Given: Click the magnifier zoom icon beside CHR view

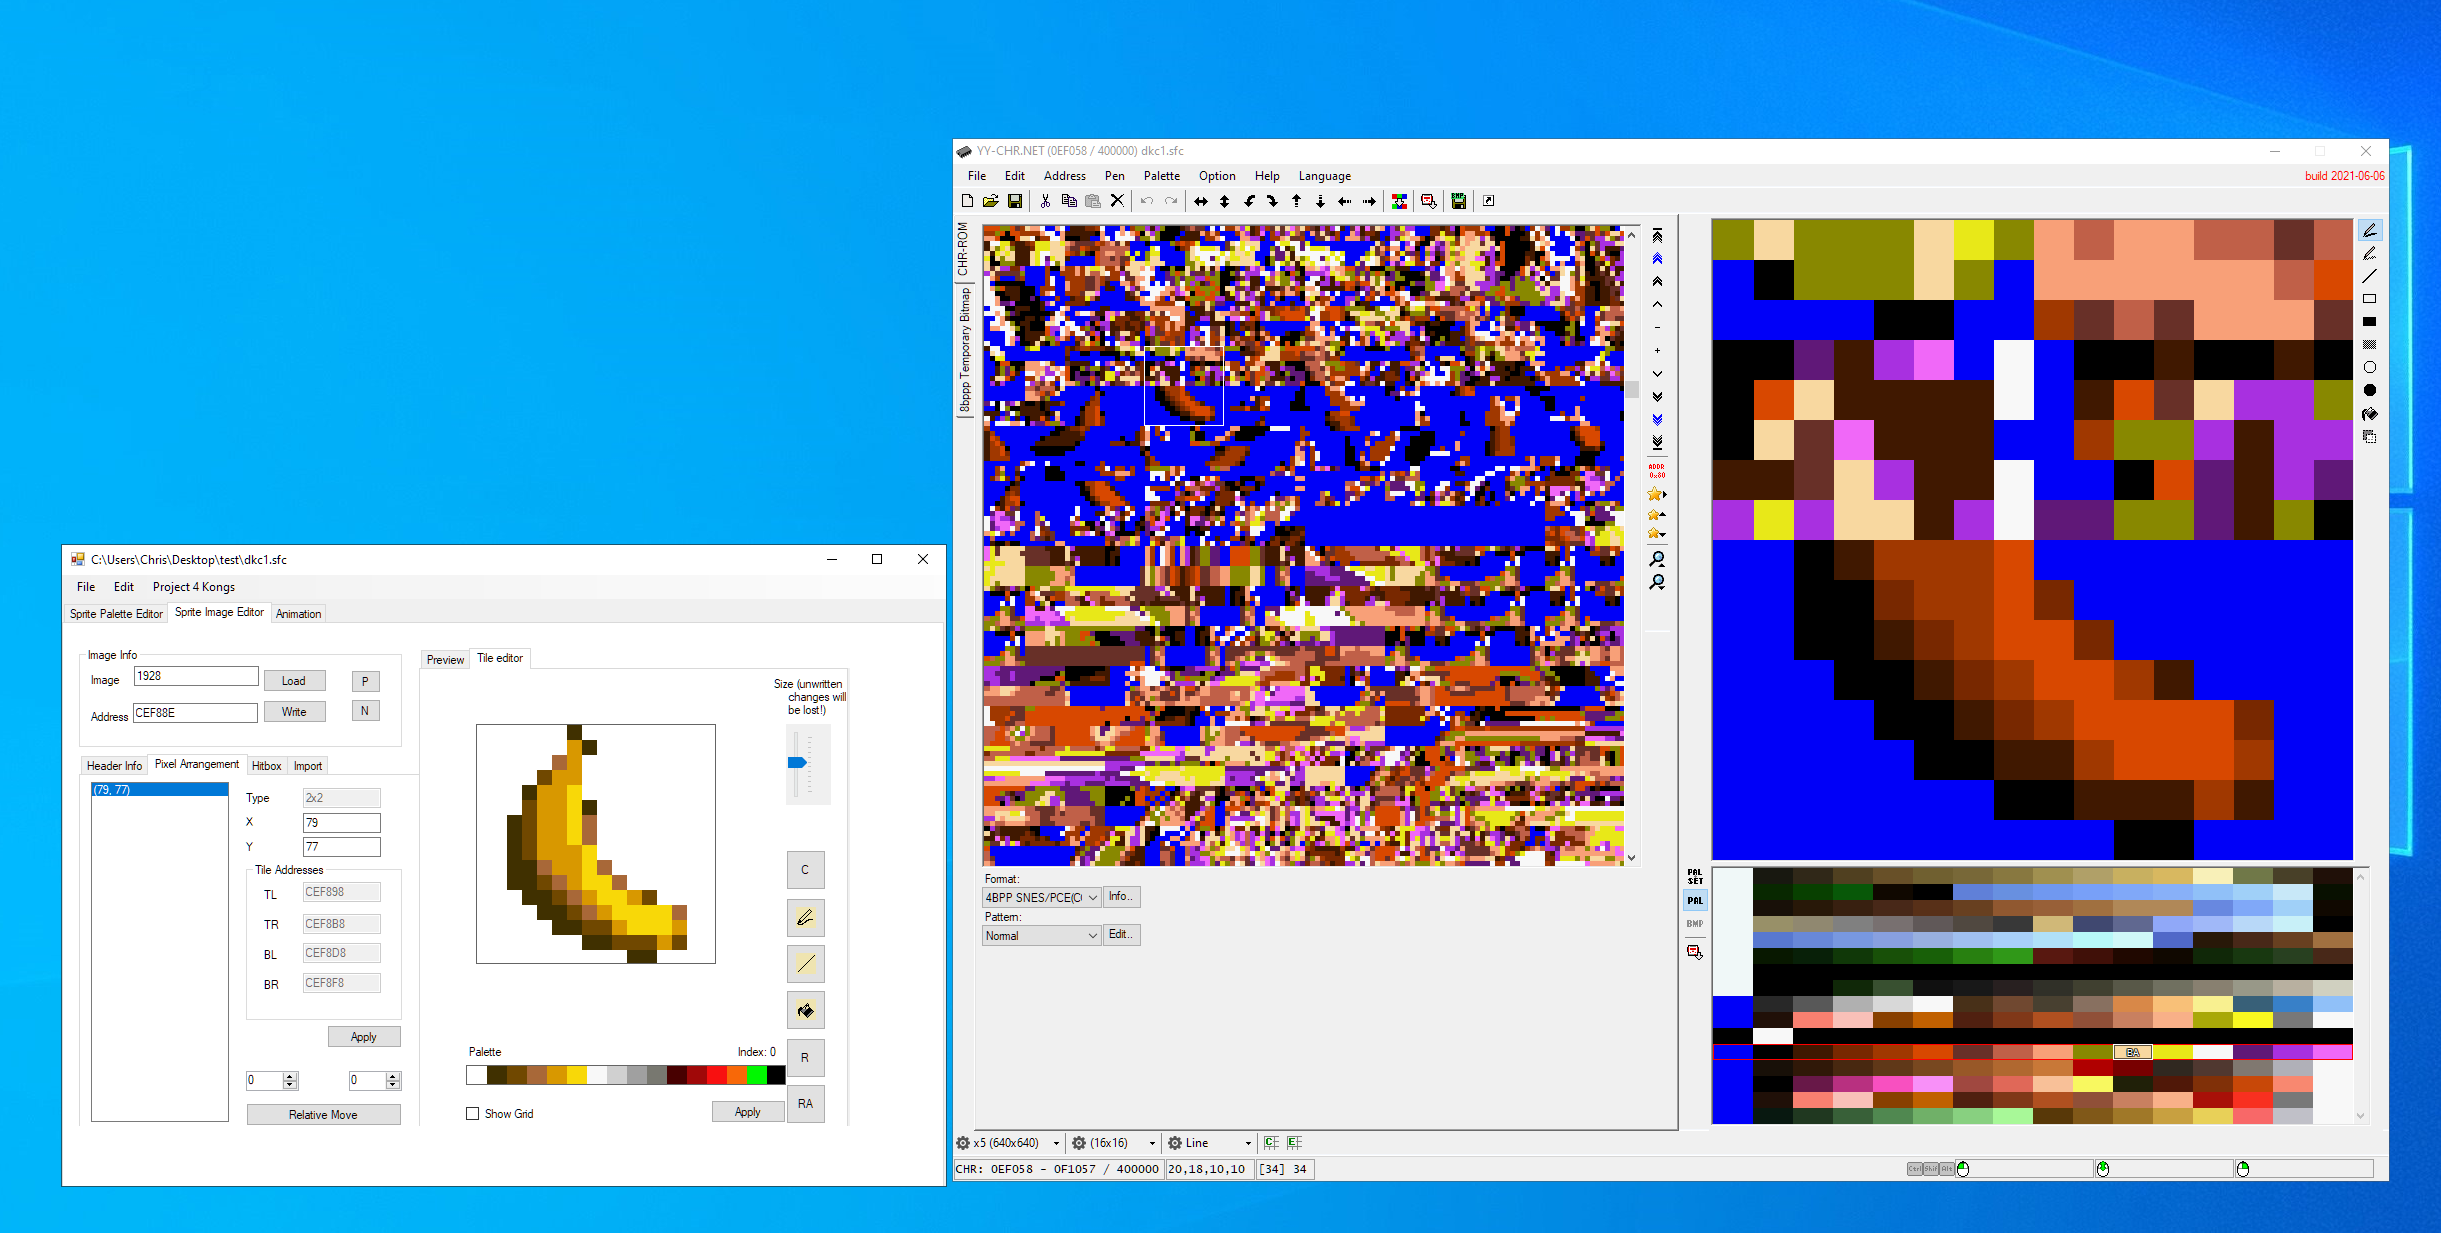Looking at the screenshot, I should (1657, 559).
